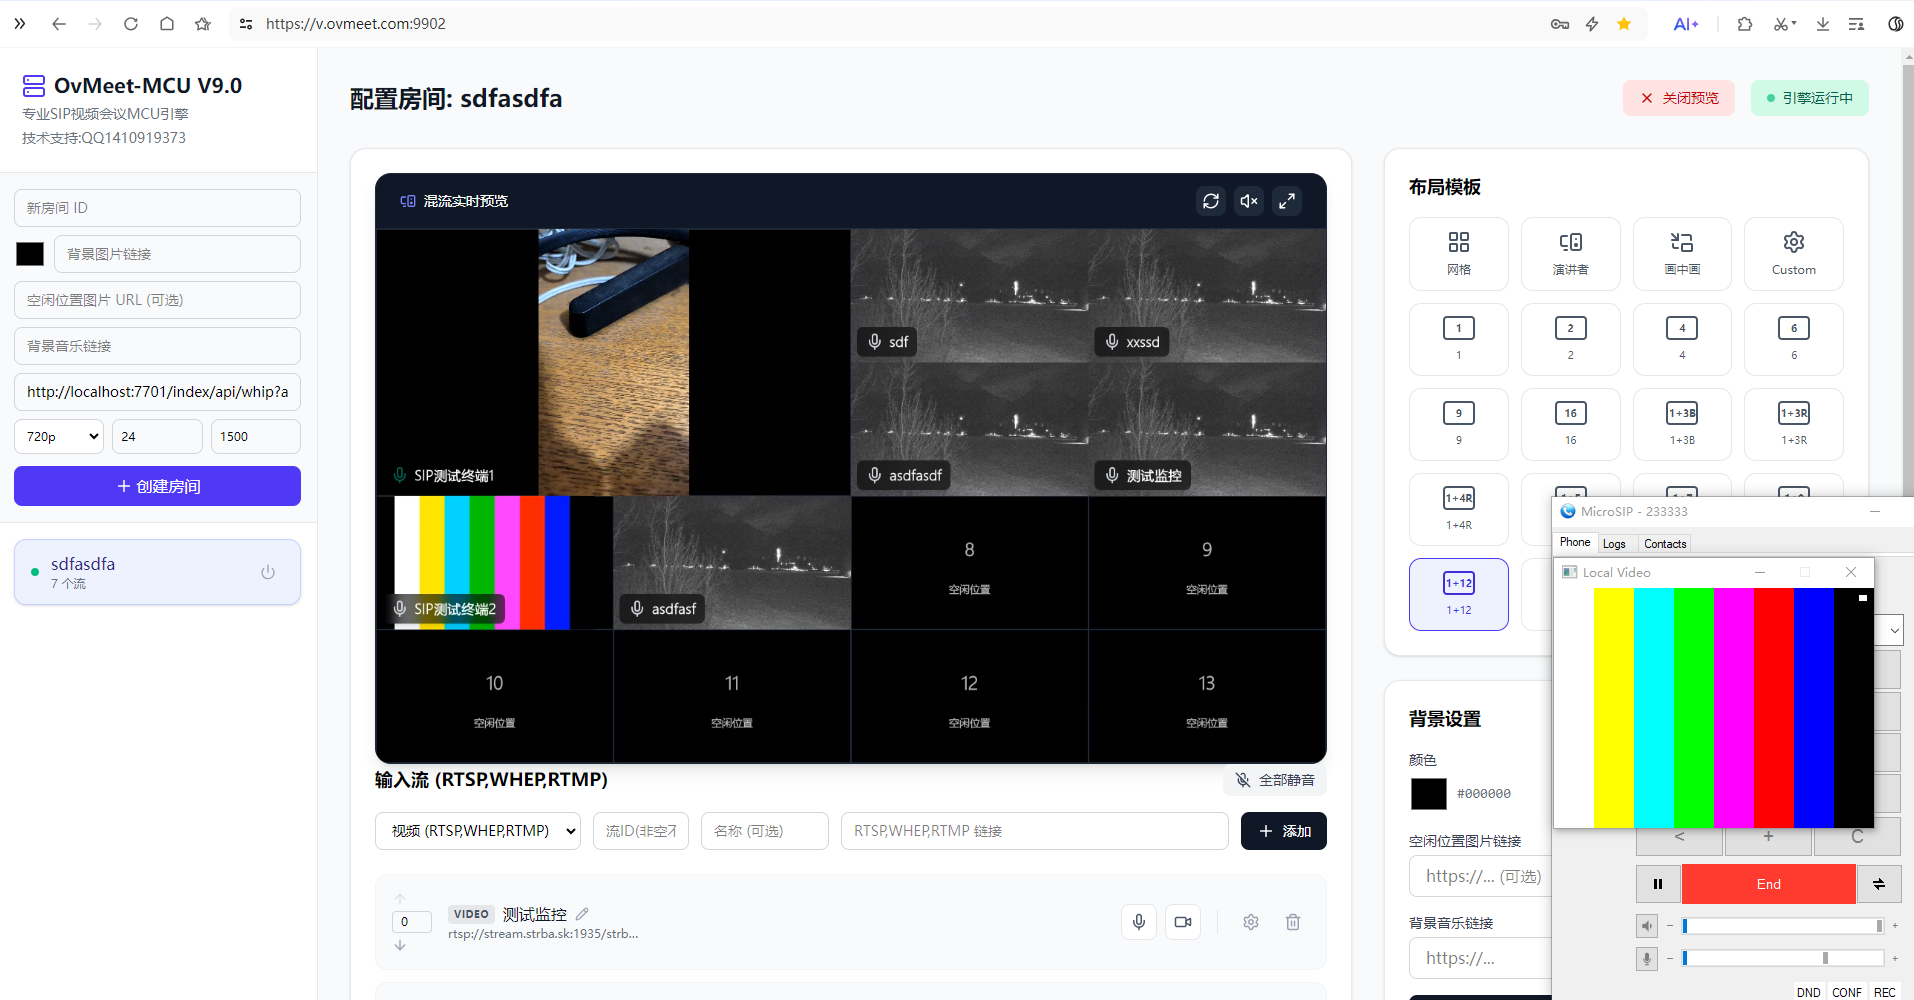Click the 背景音乐链接 field in sidebar
Image resolution: width=1914 pixels, height=1000 pixels.
(x=157, y=346)
